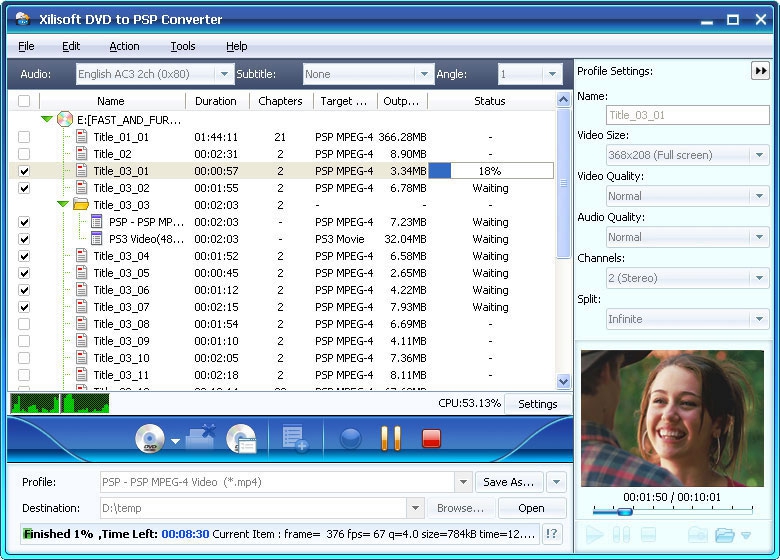Click the remove item toolbar icon
This screenshot has height=560, width=780.
200,436
